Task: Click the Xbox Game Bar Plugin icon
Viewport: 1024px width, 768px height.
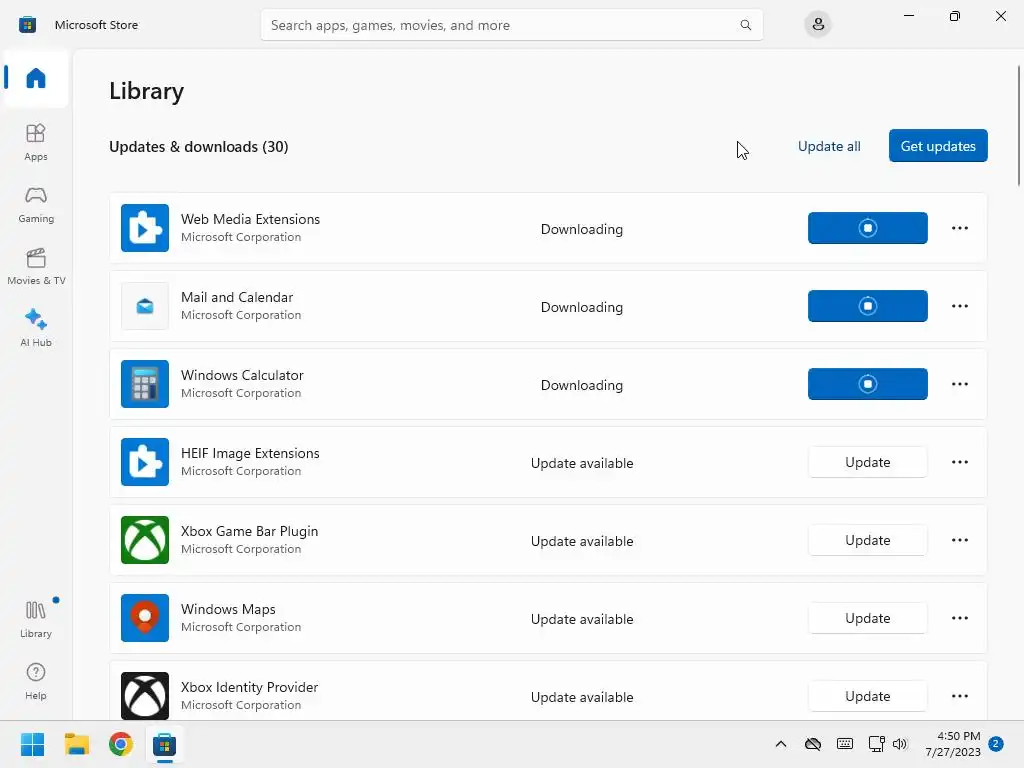Action: [145, 540]
